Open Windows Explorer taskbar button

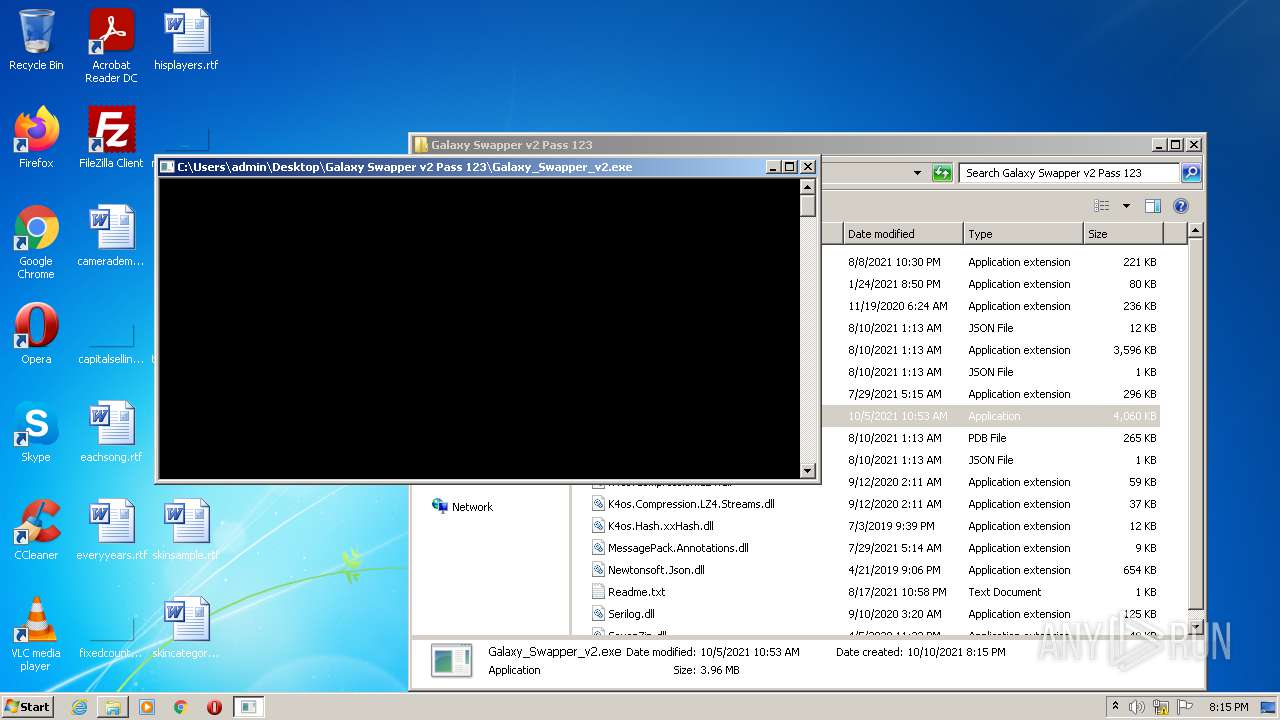pos(113,707)
